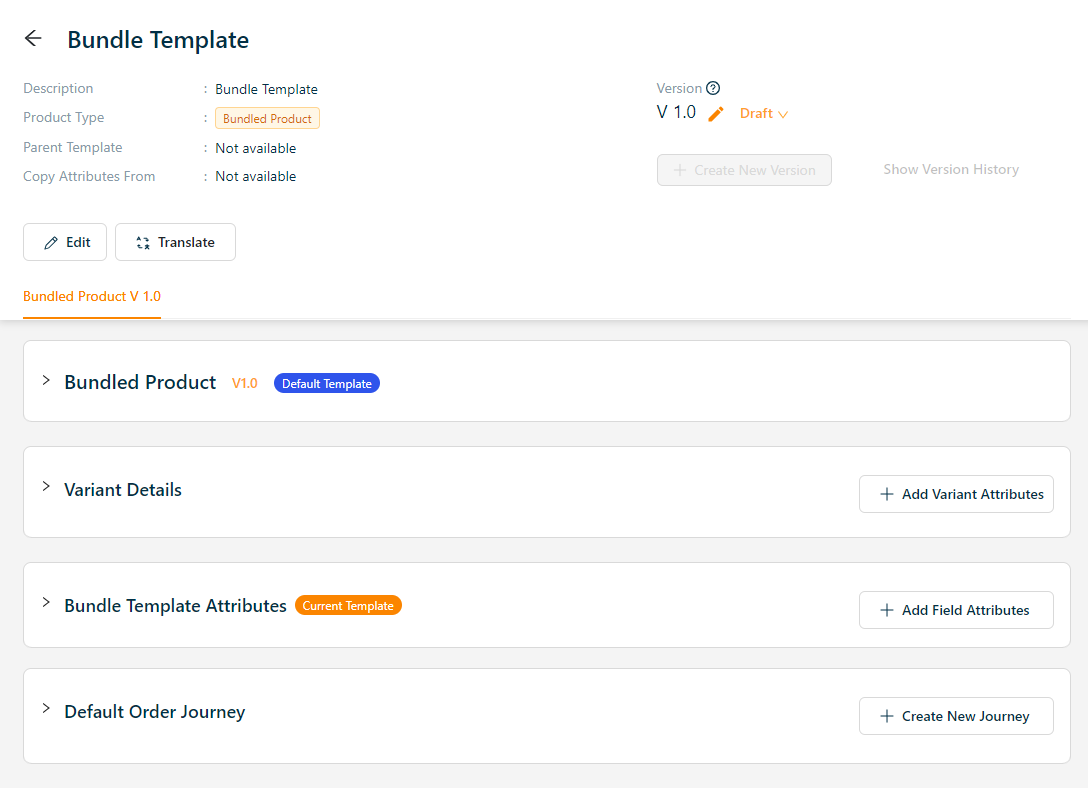Switch to Bundled Product V 1.0 tab
Viewport: 1088px width, 793px height.
click(92, 297)
